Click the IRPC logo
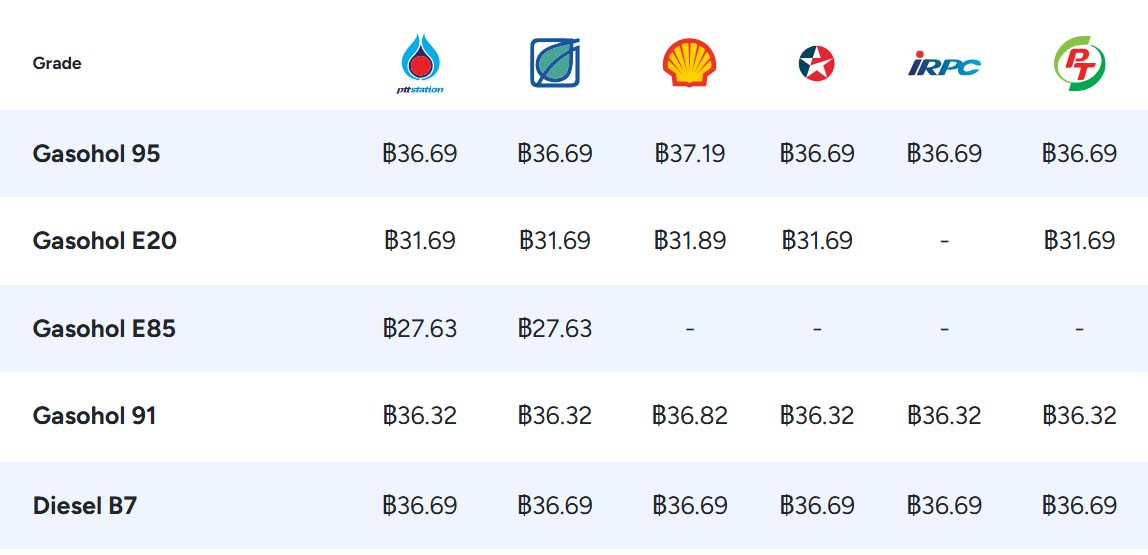Viewport: 1148px width, 555px height. coord(944,64)
